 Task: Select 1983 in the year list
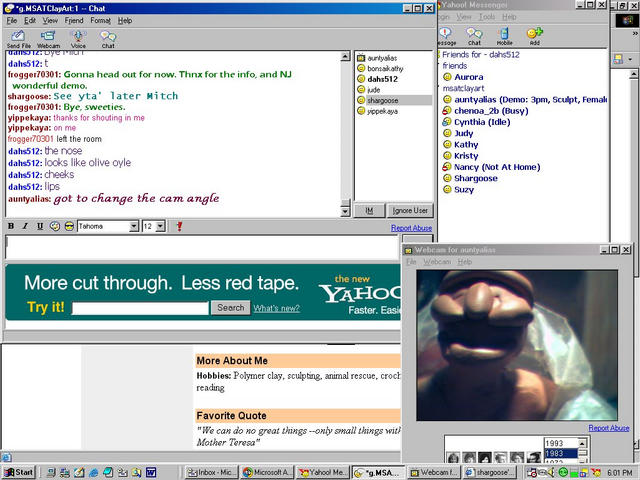pos(561,453)
